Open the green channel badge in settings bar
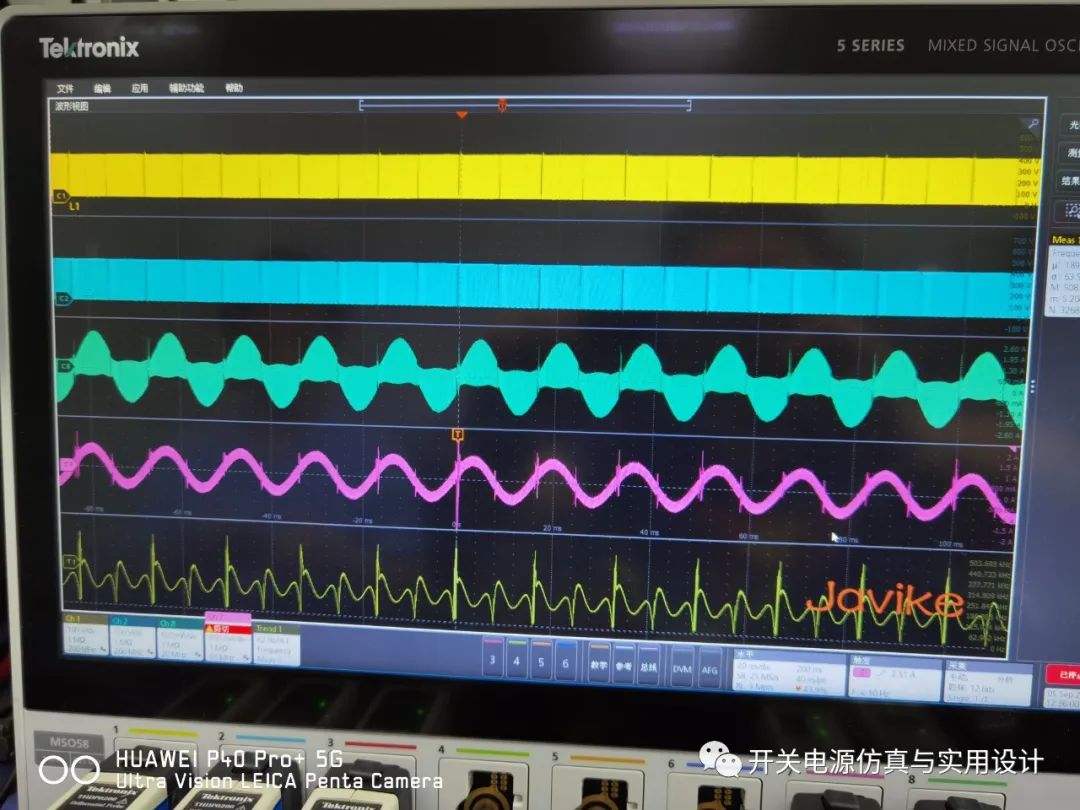 click(x=180, y=639)
